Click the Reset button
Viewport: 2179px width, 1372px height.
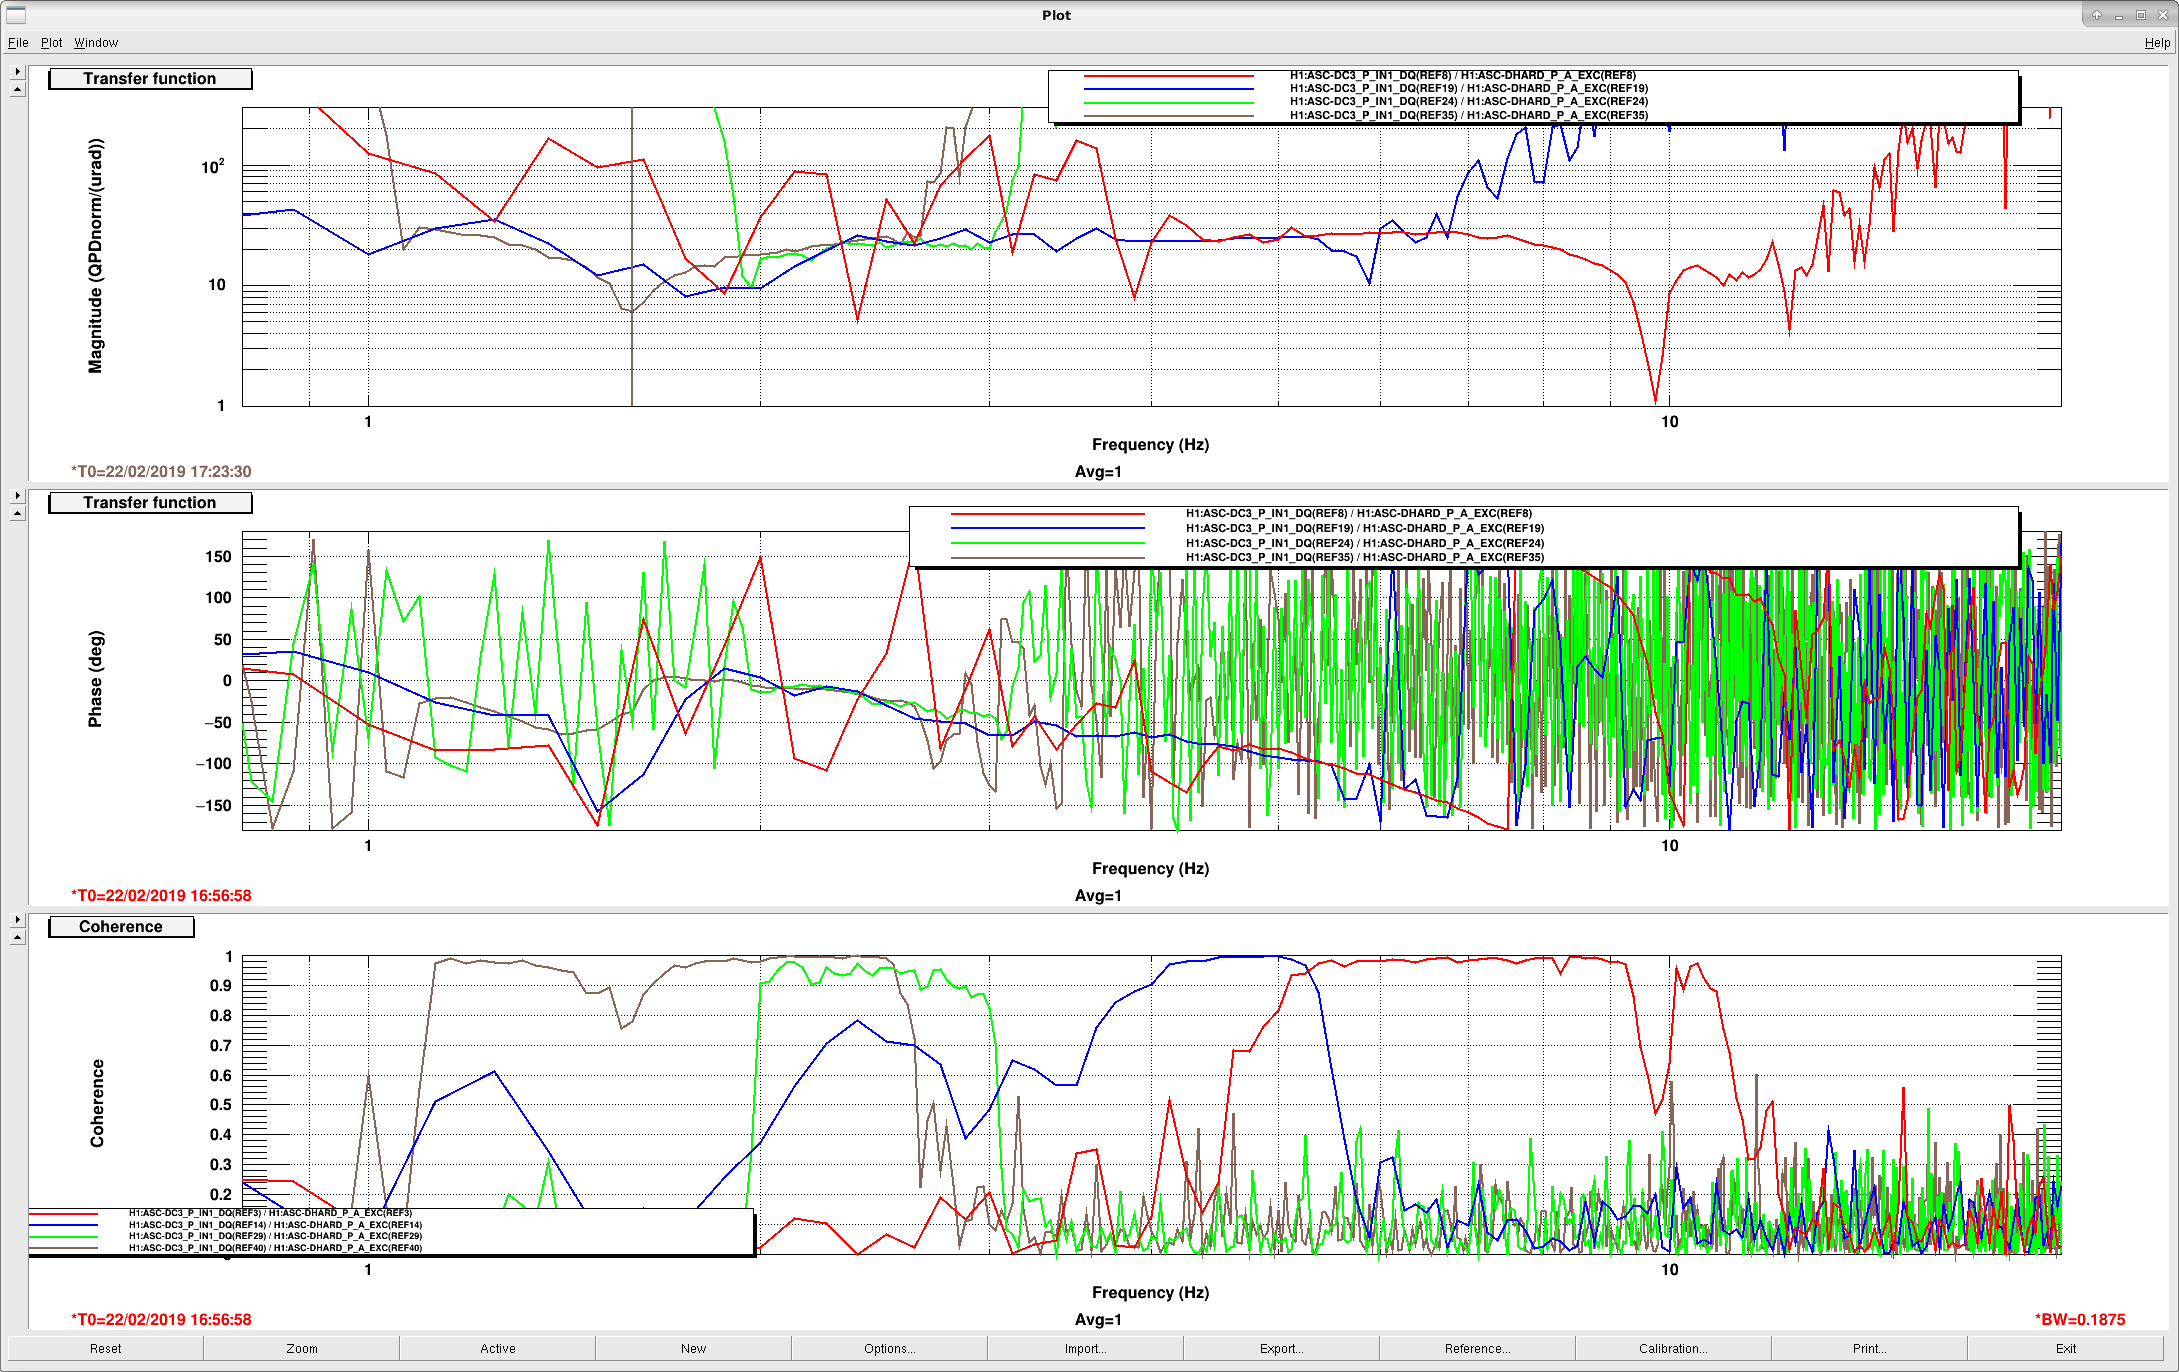[x=106, y=1348]
